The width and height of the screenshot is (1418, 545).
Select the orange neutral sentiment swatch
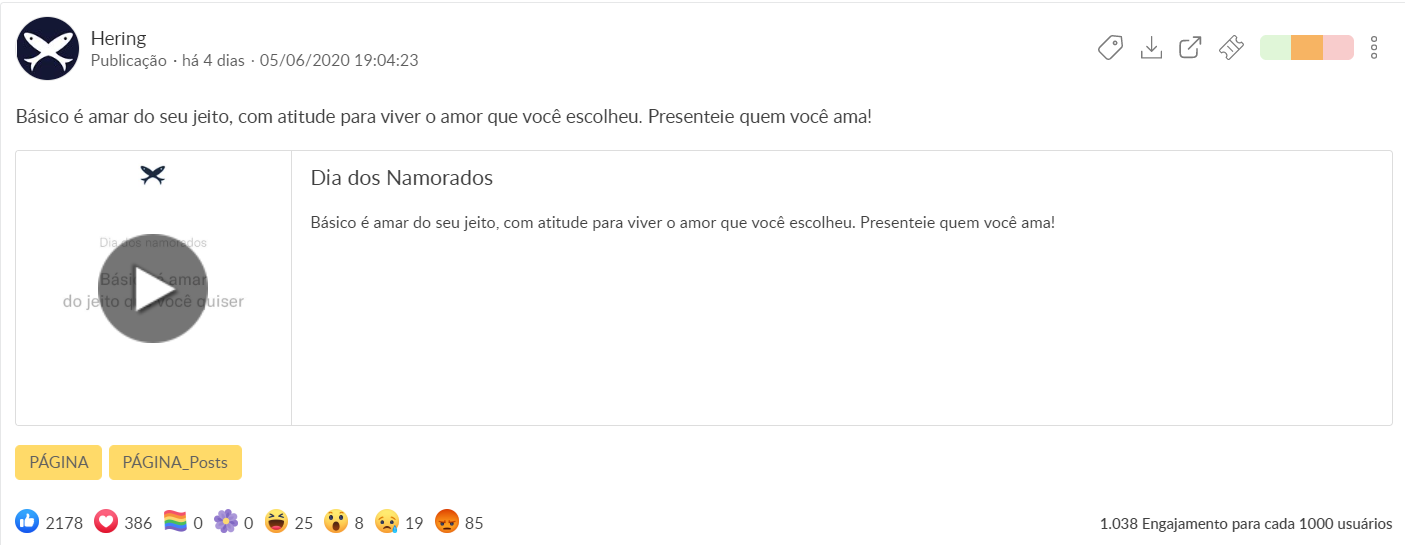pyautogui.click(x=1307, y=48)
